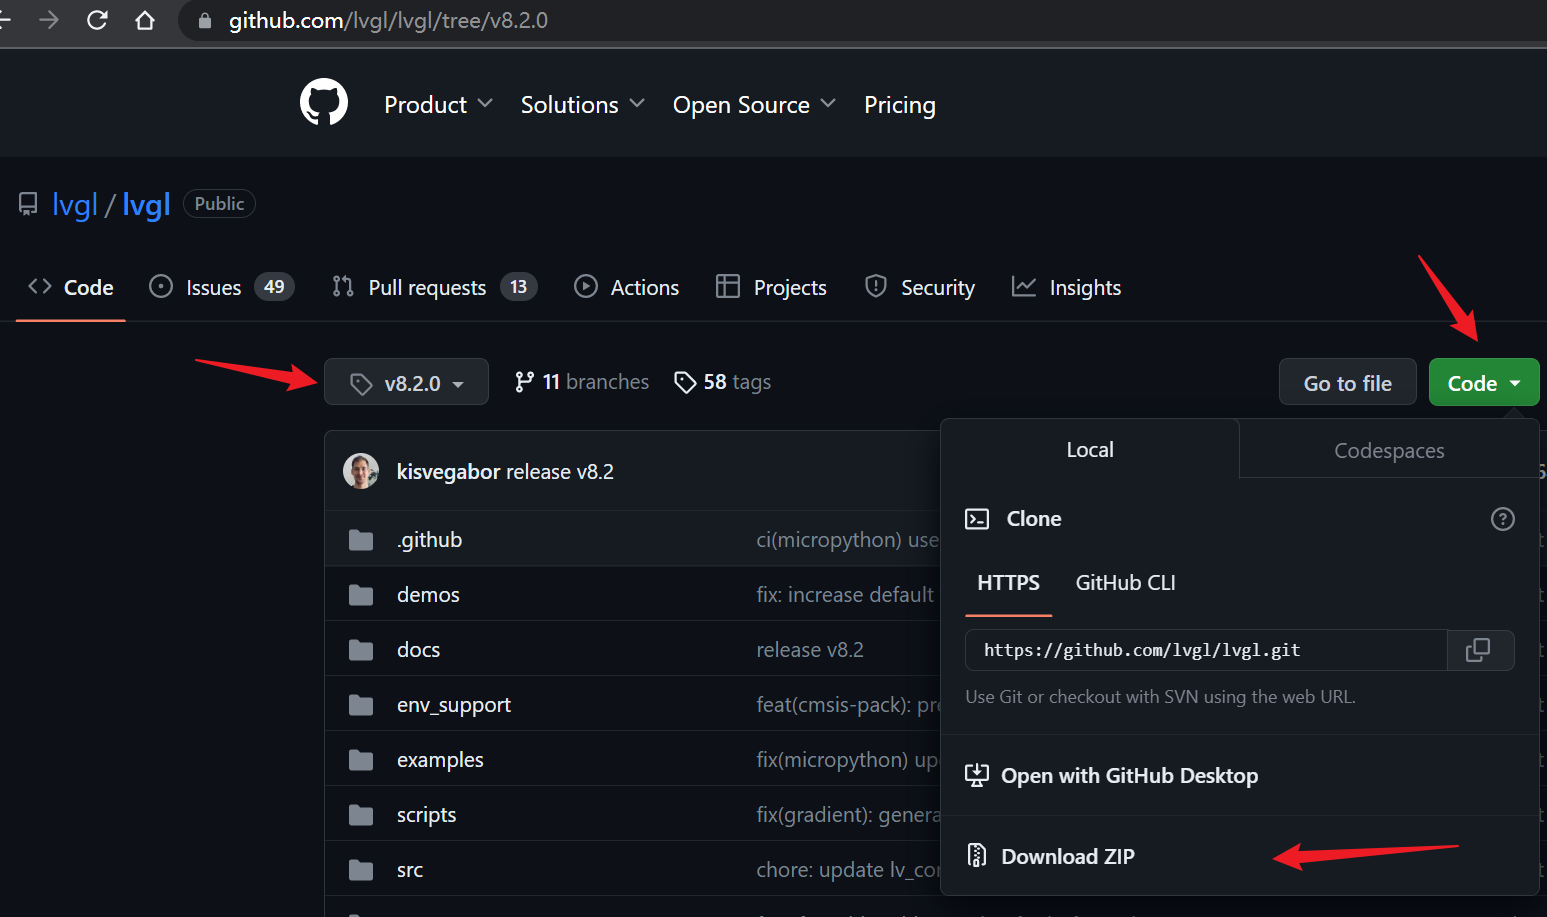Open the docs folder
1547x917 pixels.
click(418, 650)
